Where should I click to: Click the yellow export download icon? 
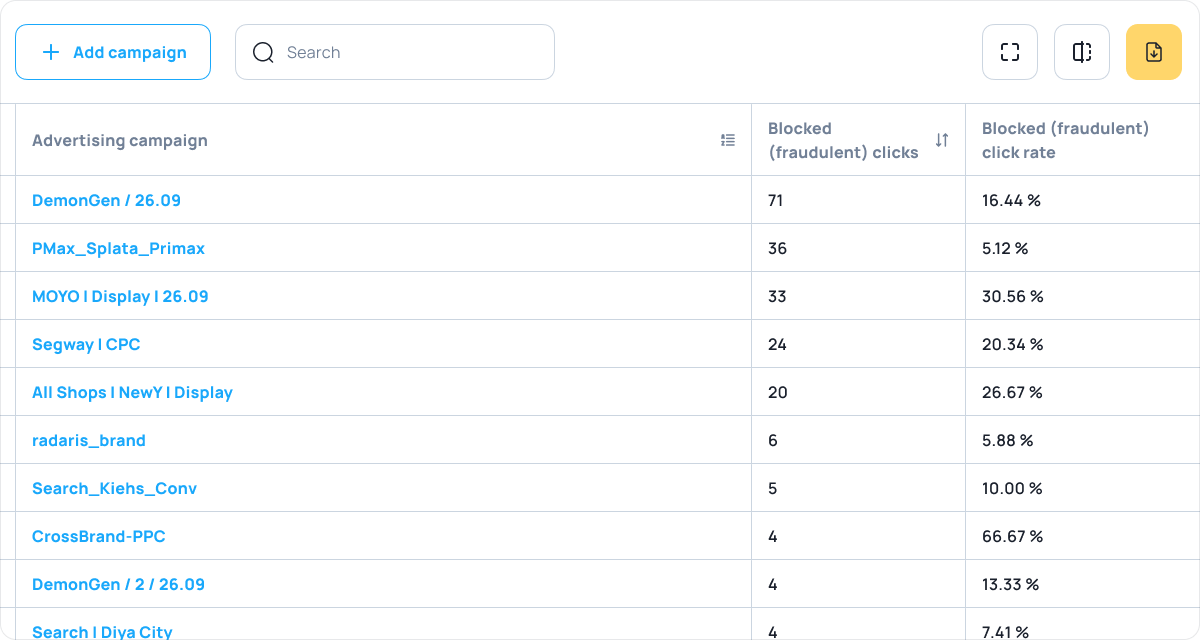click(x=1154, y=52)
